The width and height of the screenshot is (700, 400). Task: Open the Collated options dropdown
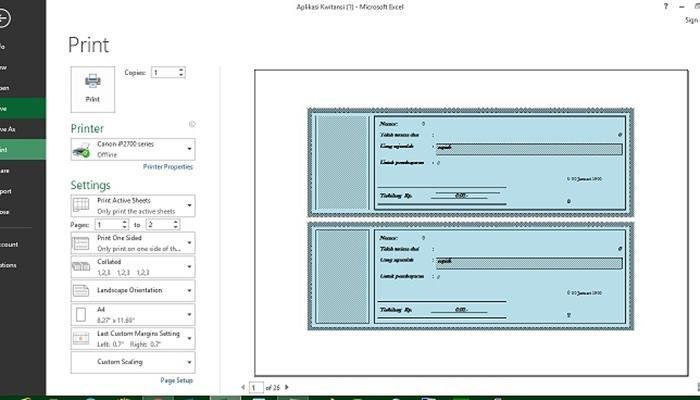[x=133, y=267]
